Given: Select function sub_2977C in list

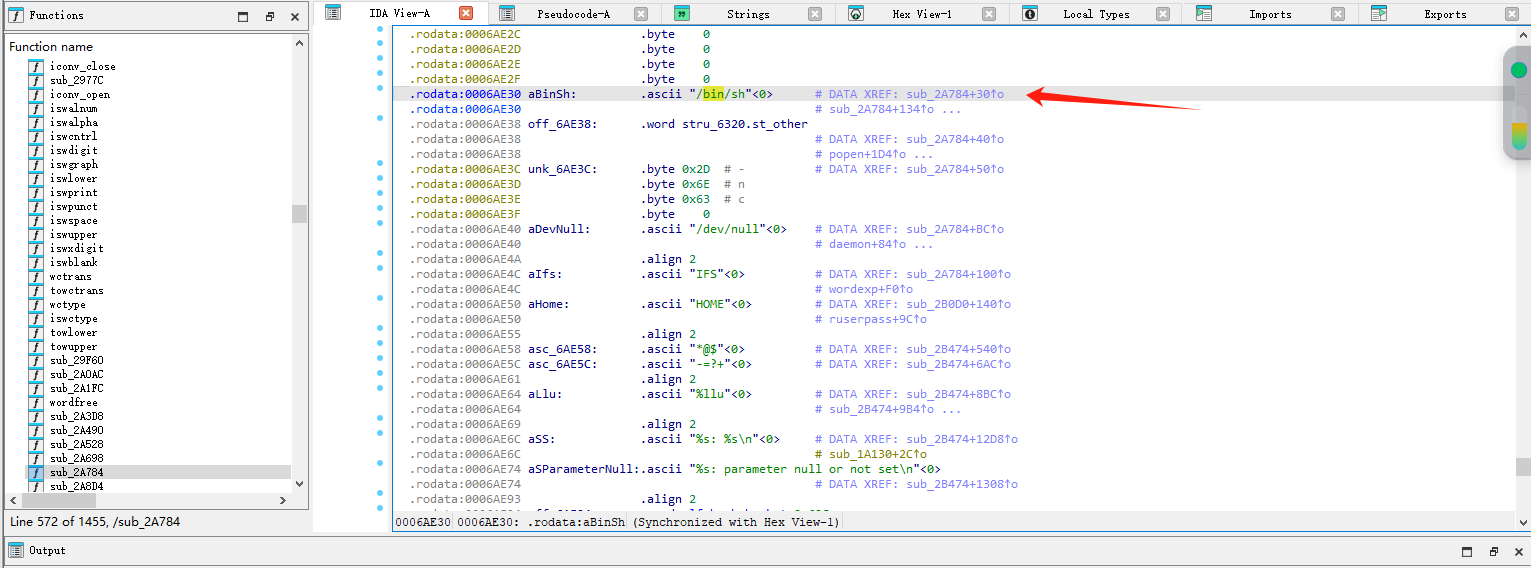Looking at the screenshot, I should [77, 80].
